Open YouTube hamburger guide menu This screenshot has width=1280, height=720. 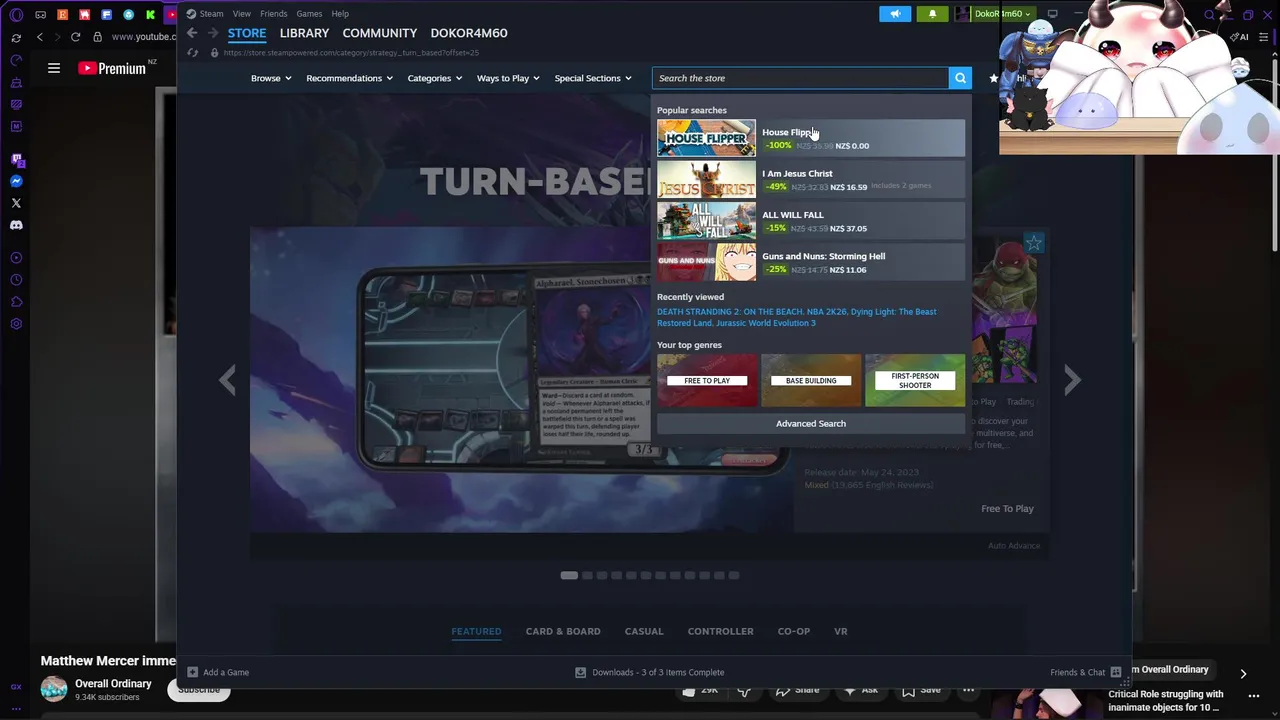[54, 68]
